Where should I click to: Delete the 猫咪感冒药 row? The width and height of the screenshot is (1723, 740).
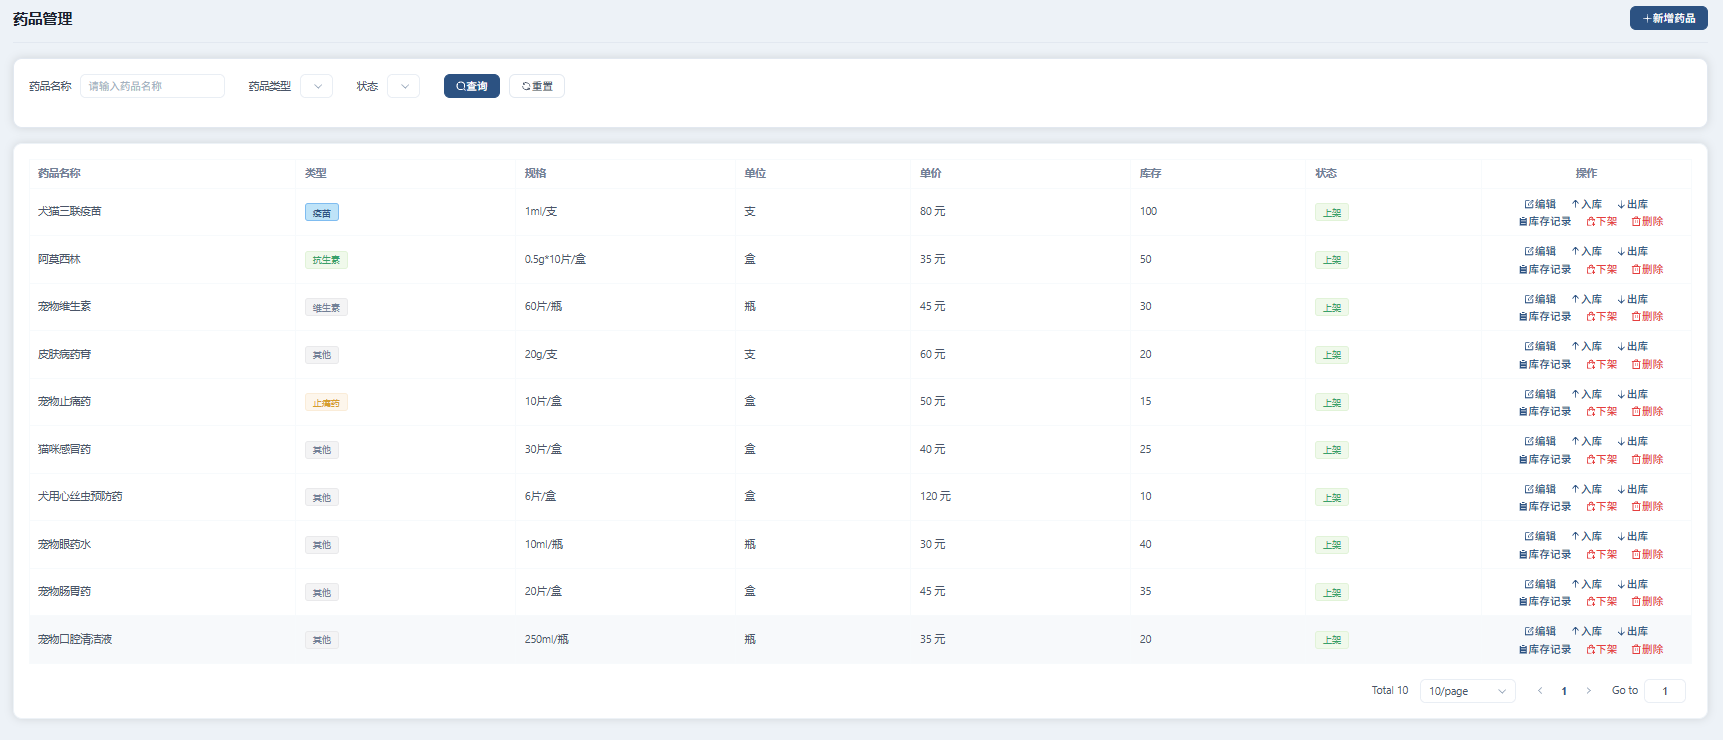[1648, 460]
